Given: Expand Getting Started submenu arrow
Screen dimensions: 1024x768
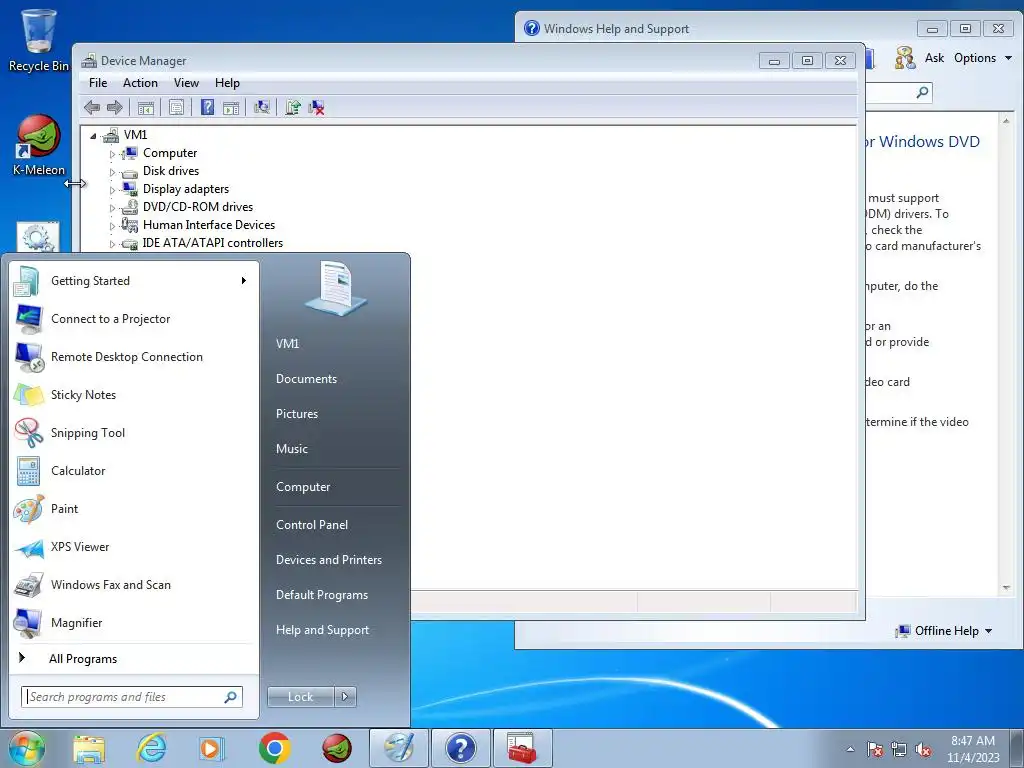Looking at the screenshot, I should point(244,281).
